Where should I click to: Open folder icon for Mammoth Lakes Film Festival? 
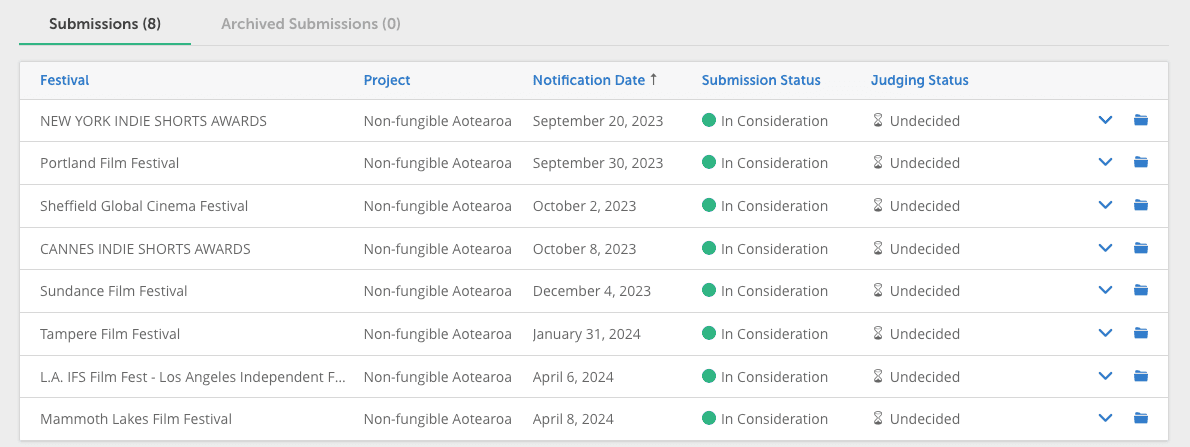pos(1141,418)
